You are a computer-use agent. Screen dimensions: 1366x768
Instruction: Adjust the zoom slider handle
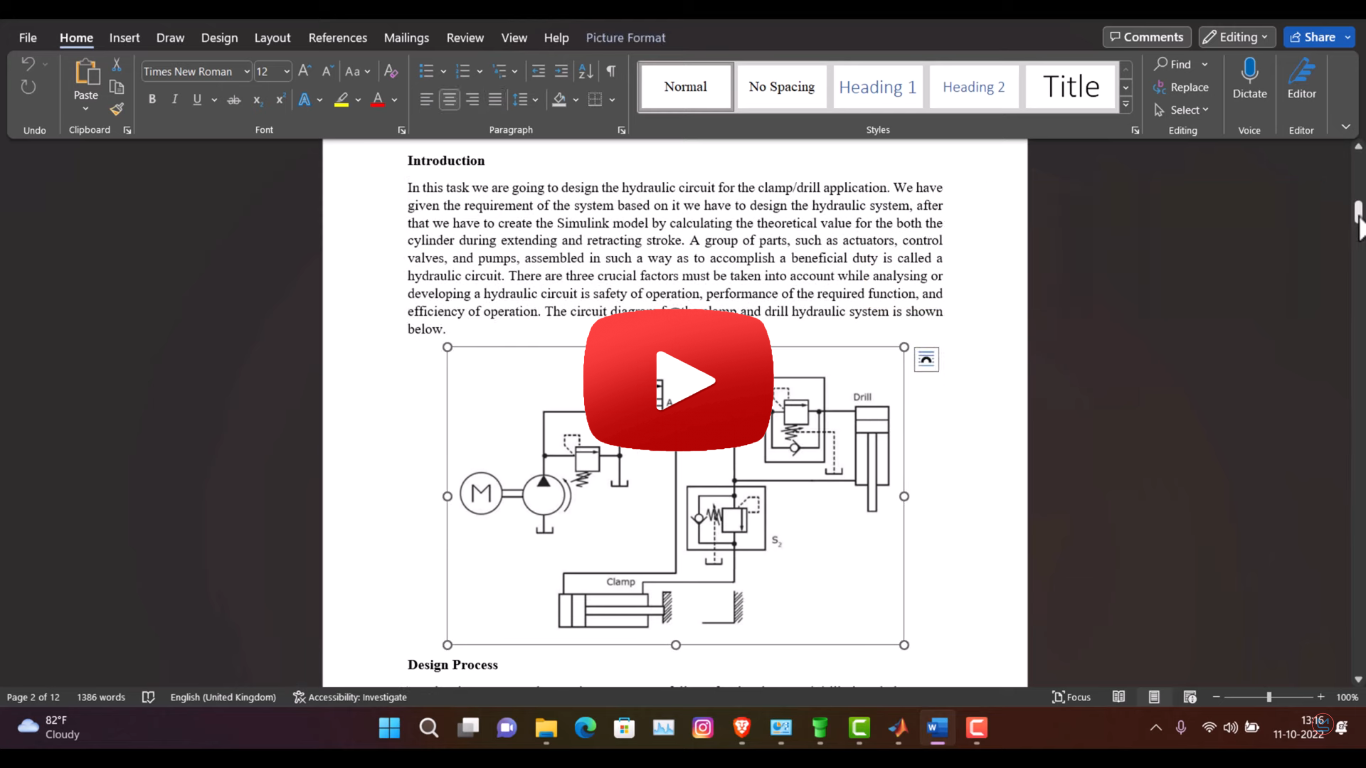1269,697
